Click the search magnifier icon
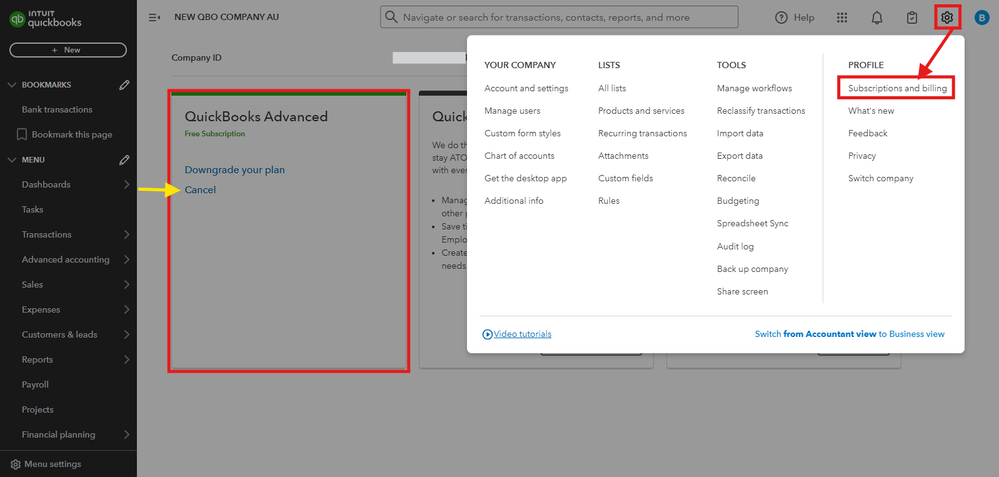 391,17
